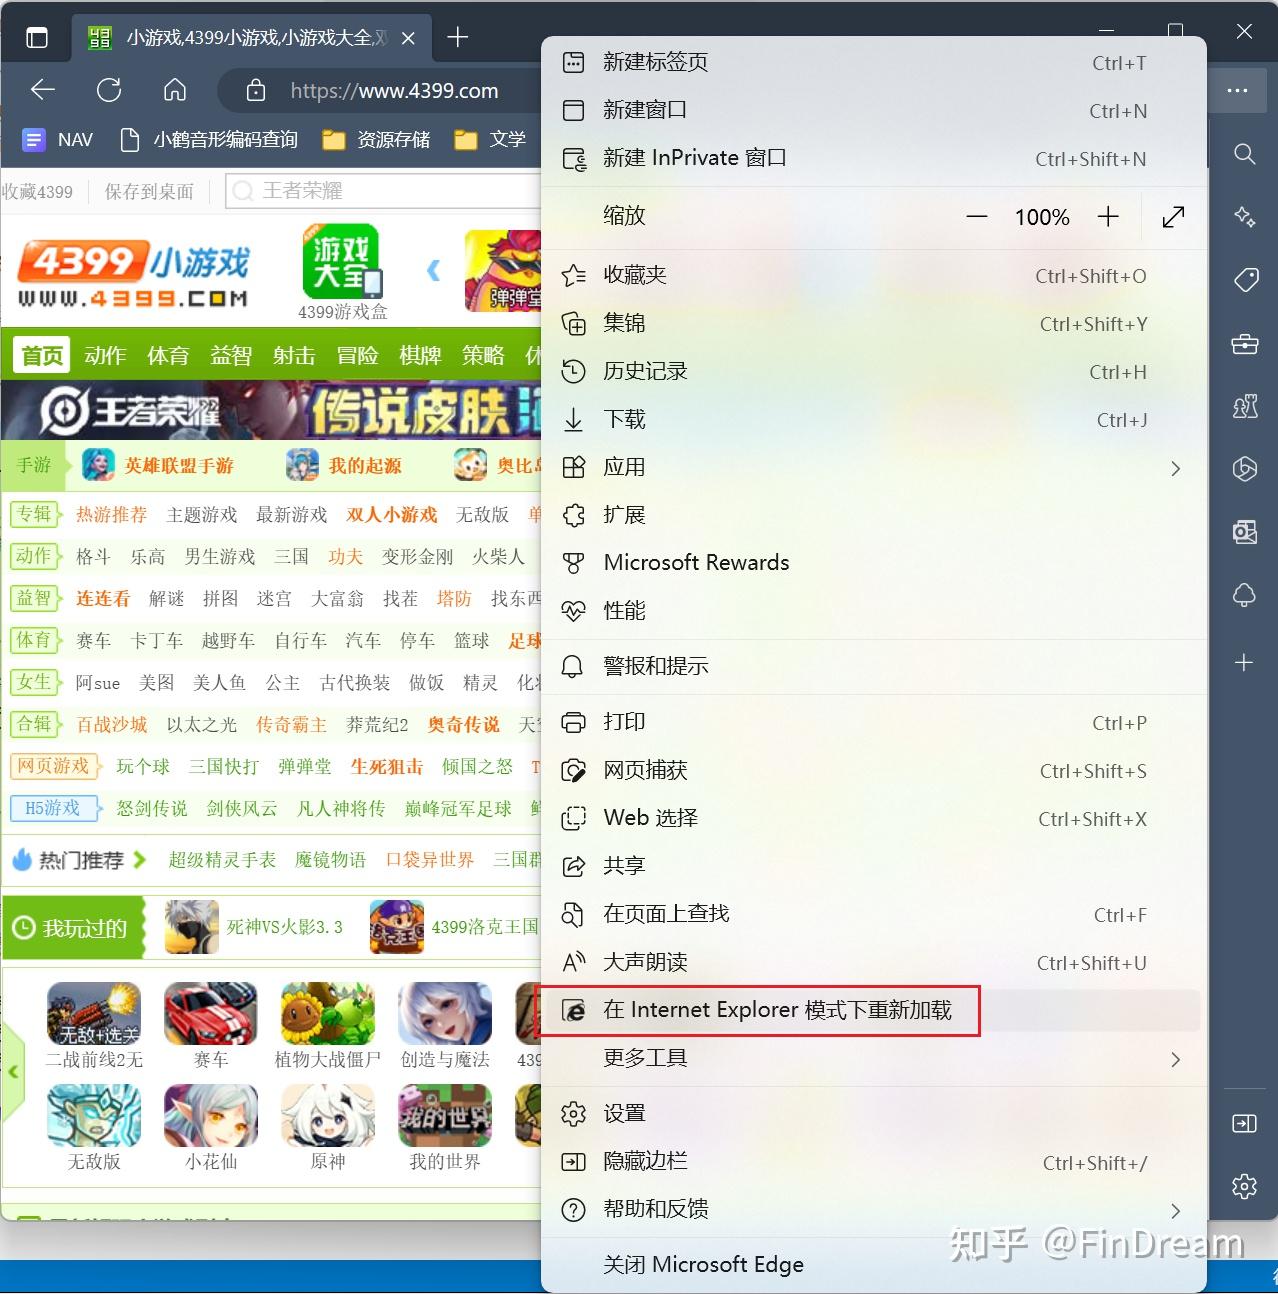
Task: Select 新建窗口 menu entry
Action: (x=874, y=110)
